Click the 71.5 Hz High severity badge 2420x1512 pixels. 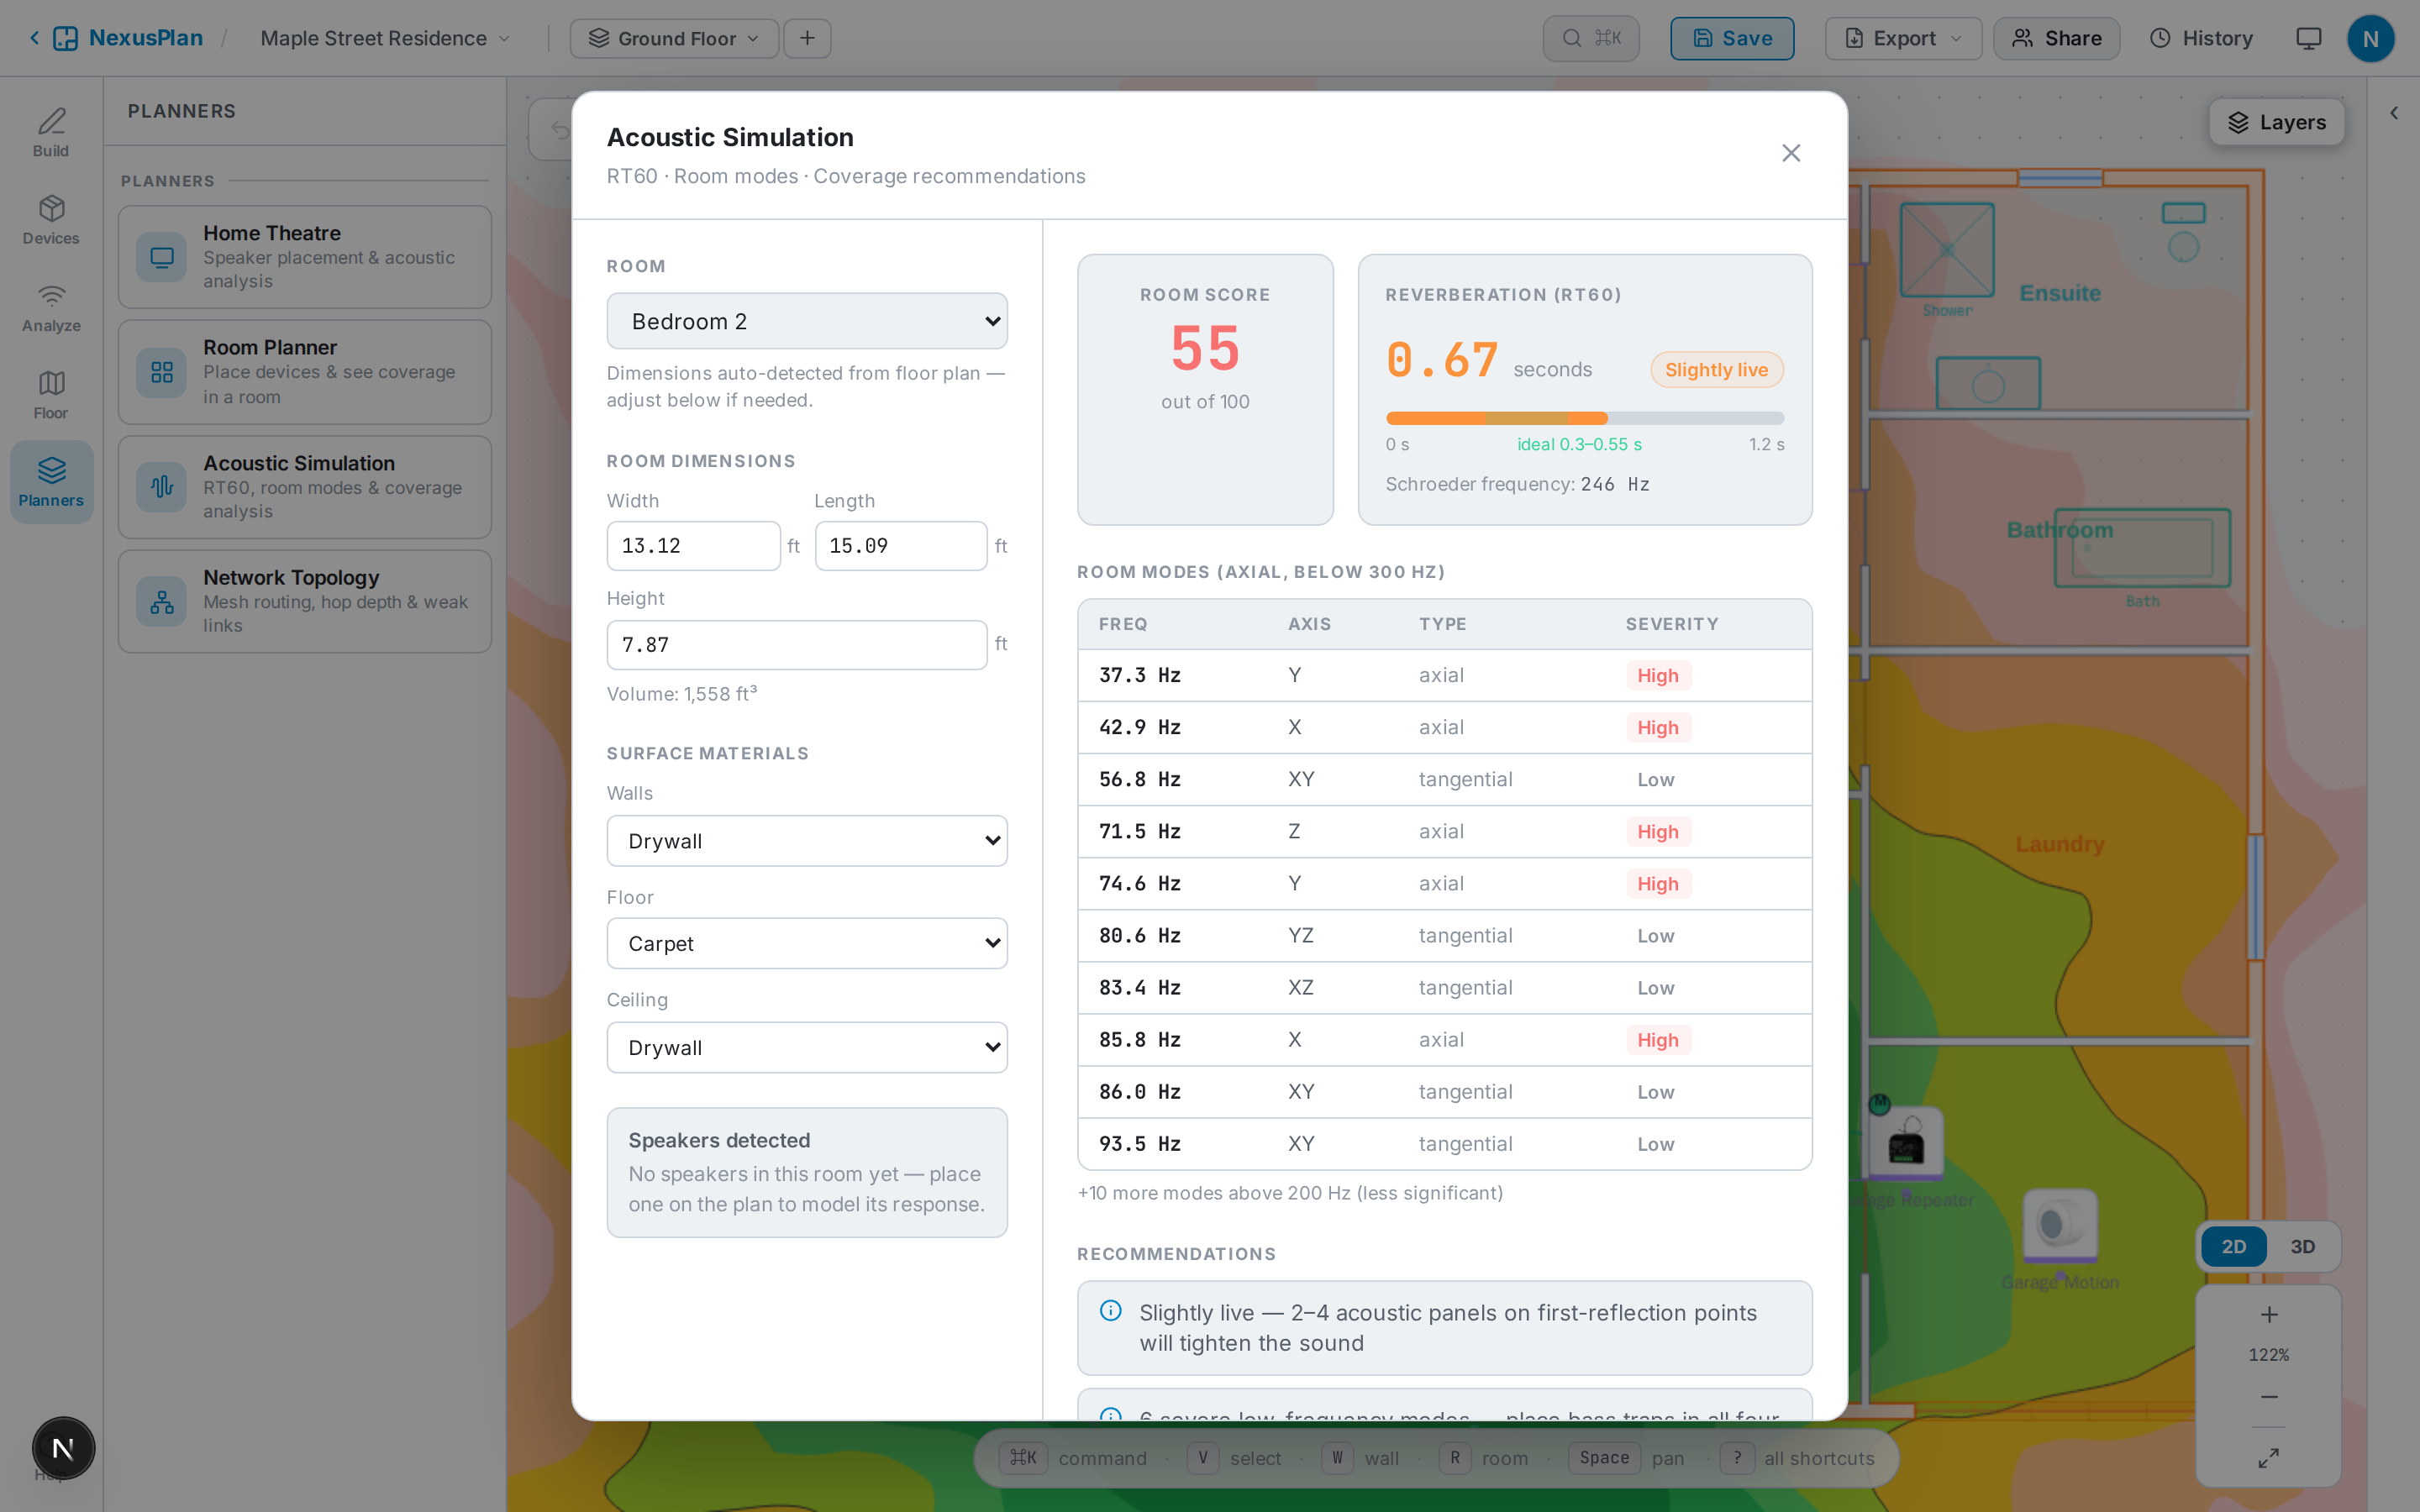[1658, 832]
